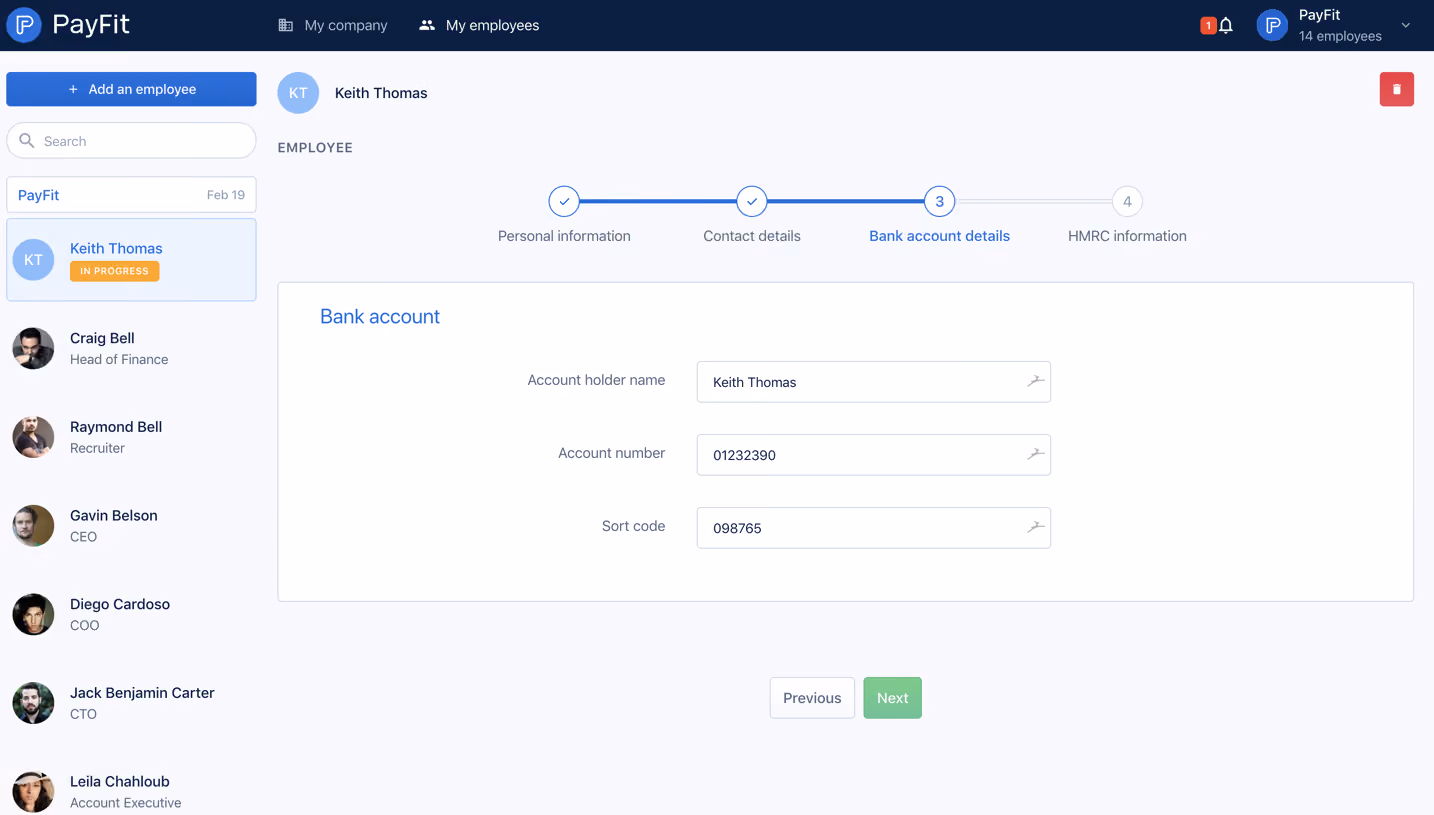Open notifications bell icon
This screenshot has height=815, width=1434.
pos(1226,26)
